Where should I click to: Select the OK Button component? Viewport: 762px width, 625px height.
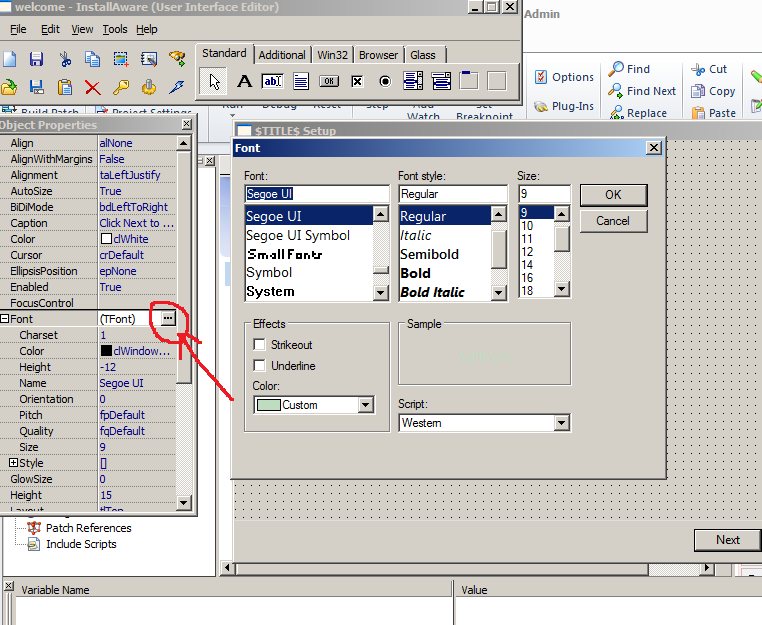point(329,81)
